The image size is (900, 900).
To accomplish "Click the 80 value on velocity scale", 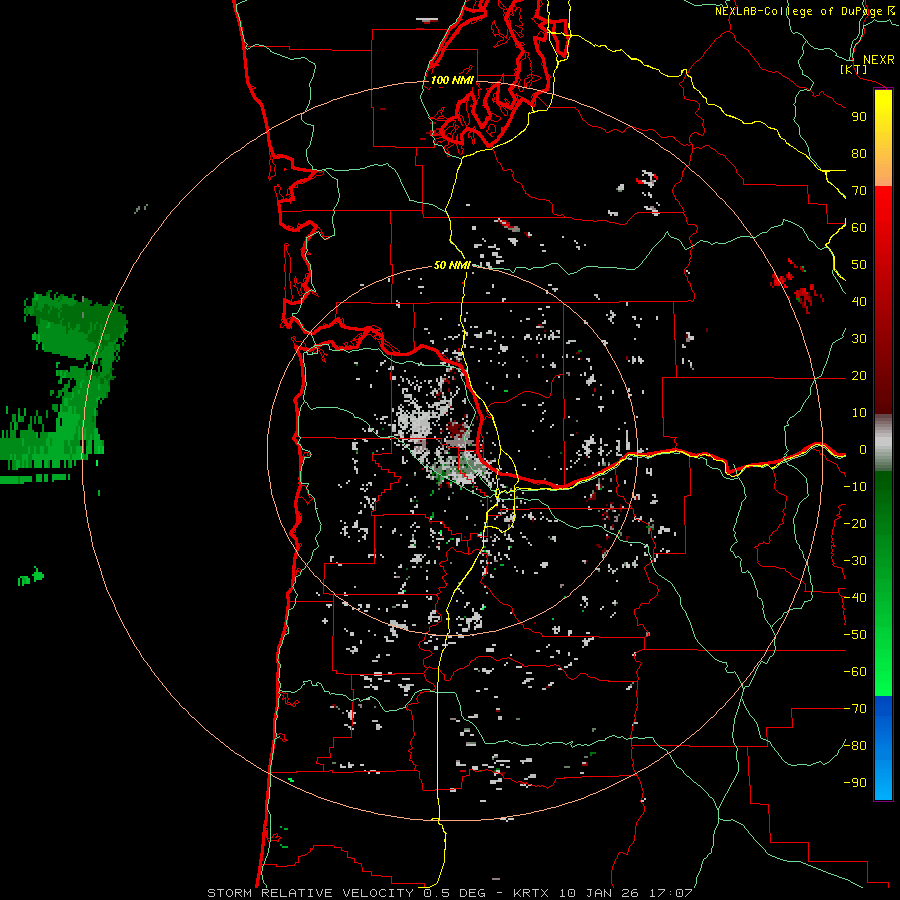I will [x=859, y=154].
